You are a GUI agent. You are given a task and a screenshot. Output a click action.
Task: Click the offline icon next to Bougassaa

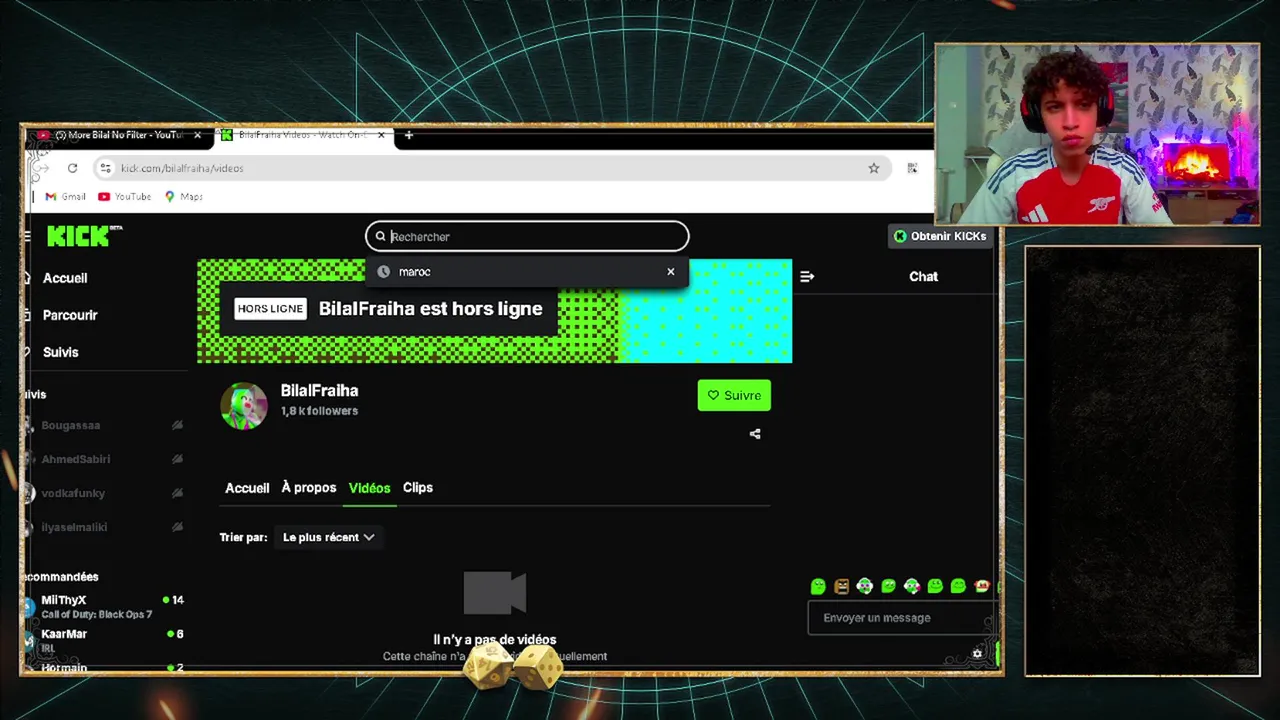(177, 425)
